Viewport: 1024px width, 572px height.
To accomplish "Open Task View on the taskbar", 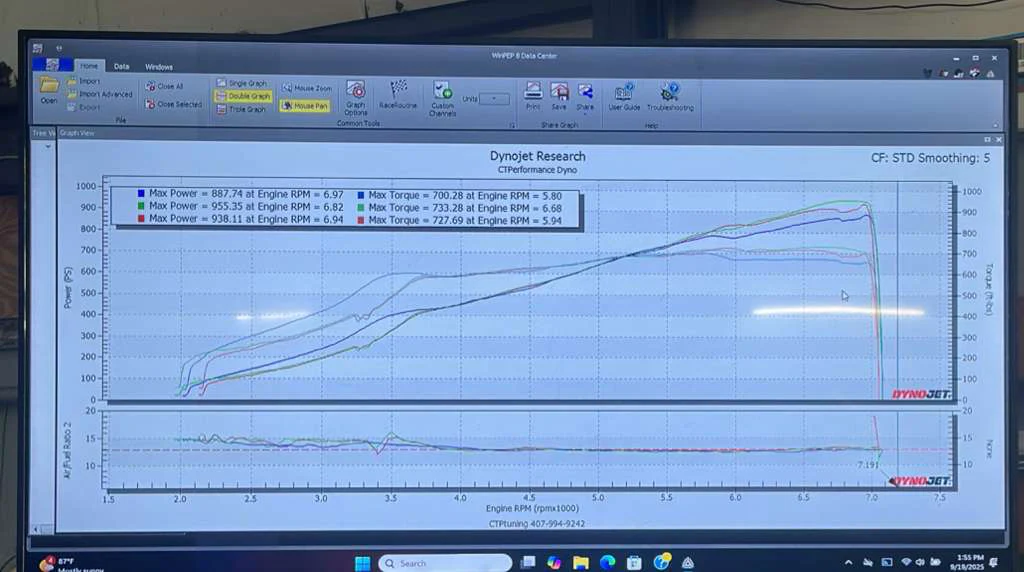I will tap(528, 562).
